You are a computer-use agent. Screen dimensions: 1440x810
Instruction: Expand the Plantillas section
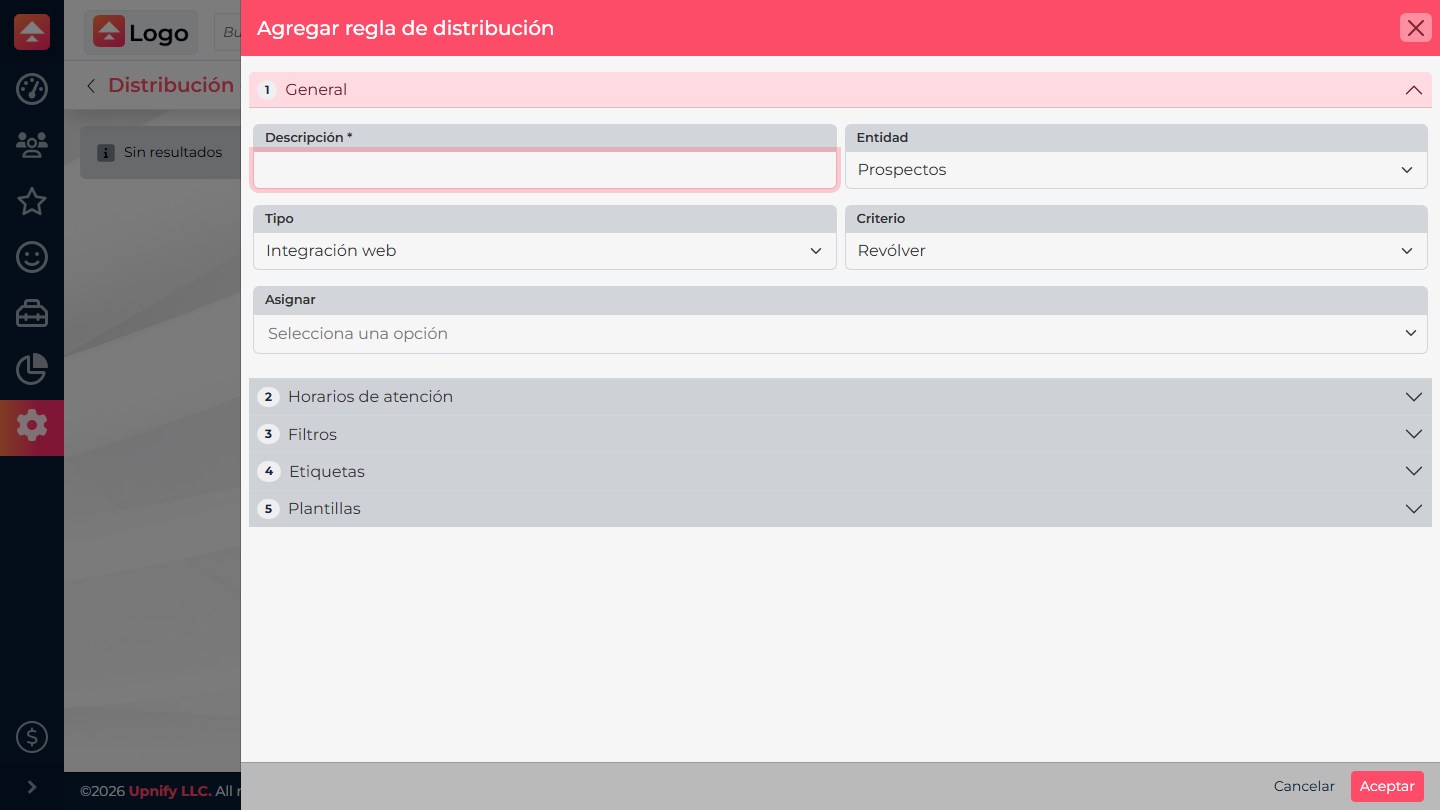(840, 508)
